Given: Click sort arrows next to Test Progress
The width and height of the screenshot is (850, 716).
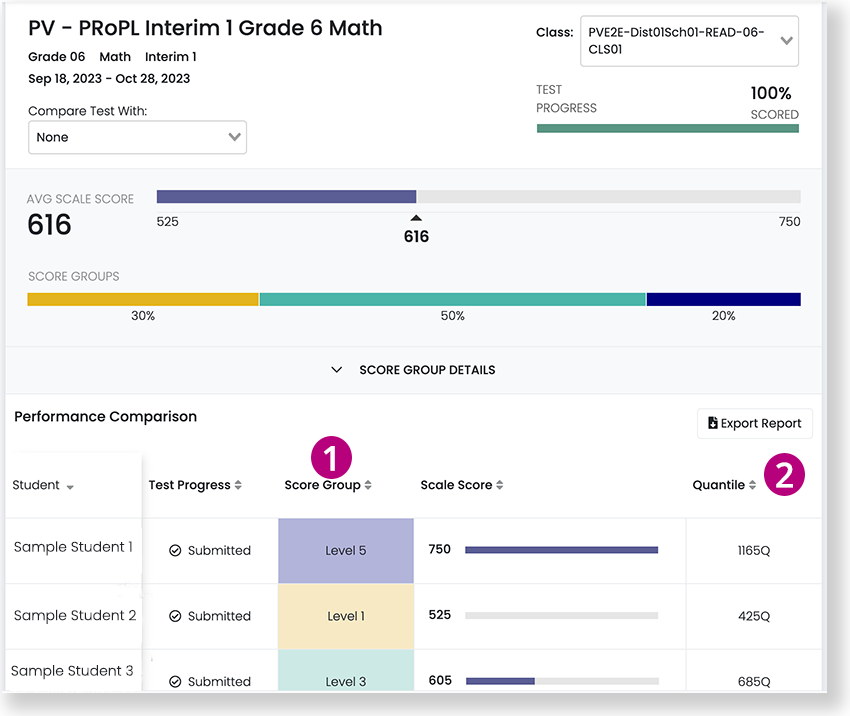Looking at the screenshot, I should click(238, 486).
